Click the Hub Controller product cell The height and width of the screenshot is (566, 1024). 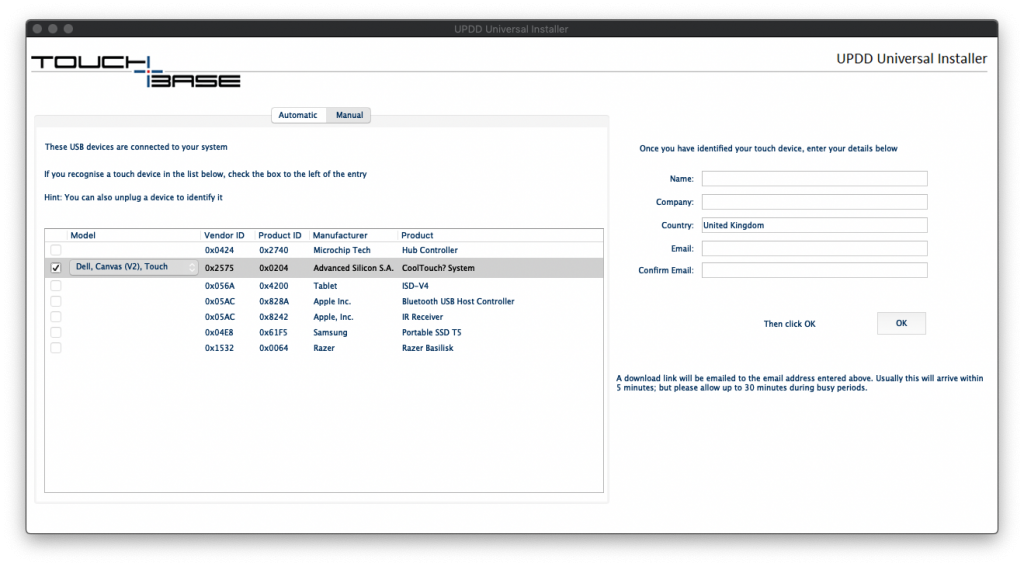[430, 250]
